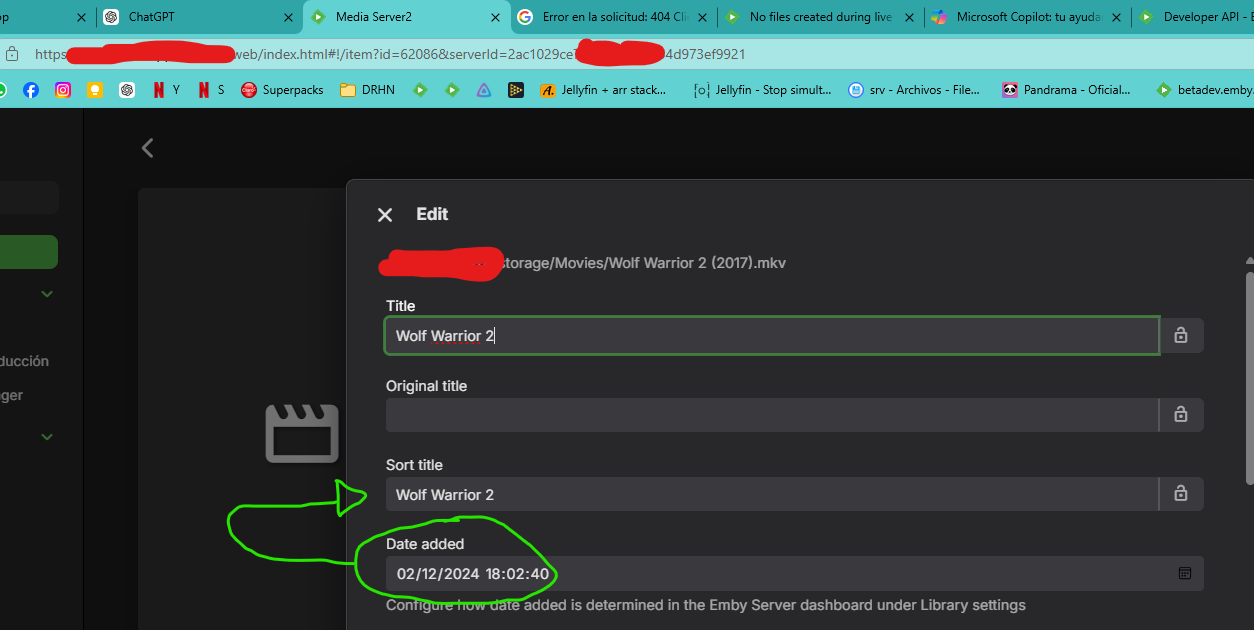Click the Netflix bookmark icon

(160, 89)
